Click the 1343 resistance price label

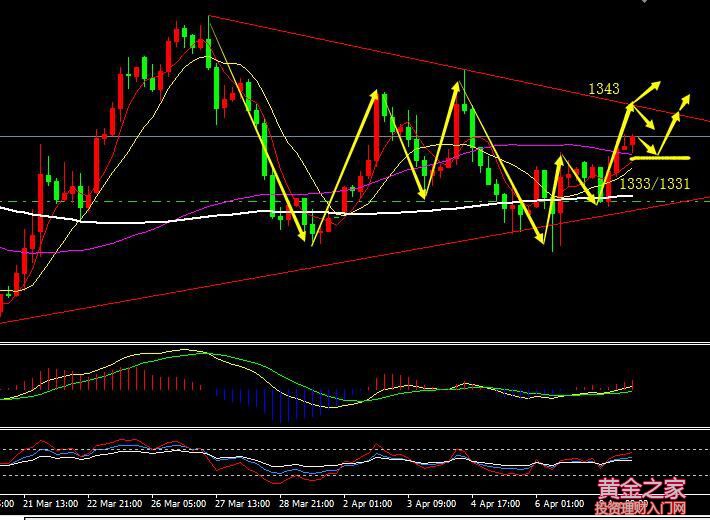coord(604,90)
